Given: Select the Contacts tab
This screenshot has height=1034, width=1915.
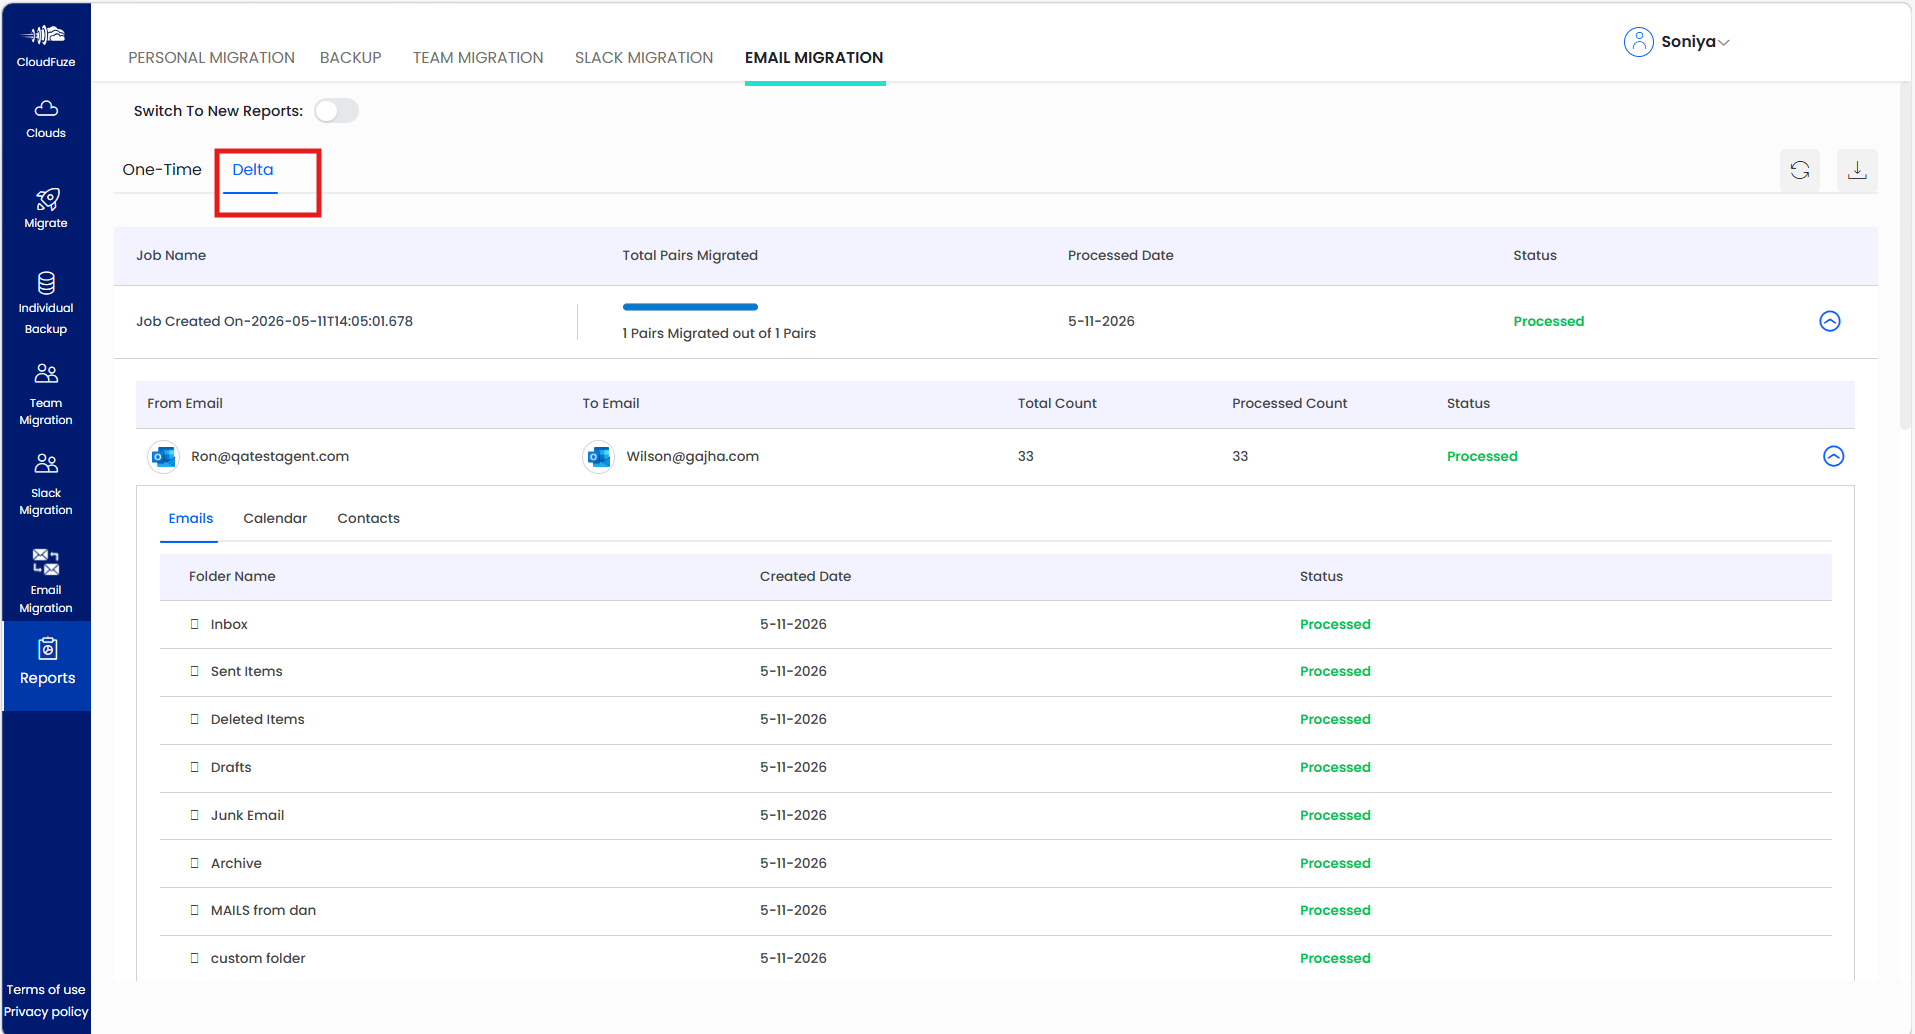Looking at the screenshot, I should [368, 518].
